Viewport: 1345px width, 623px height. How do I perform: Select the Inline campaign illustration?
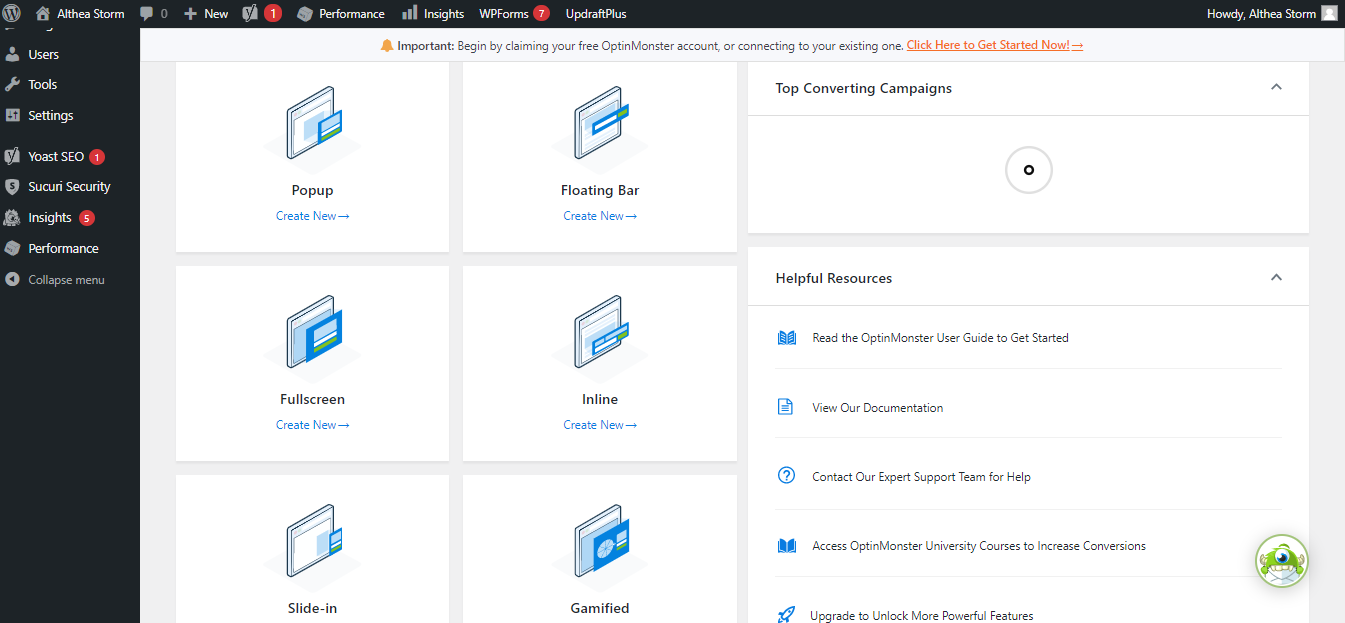(600, 338)
